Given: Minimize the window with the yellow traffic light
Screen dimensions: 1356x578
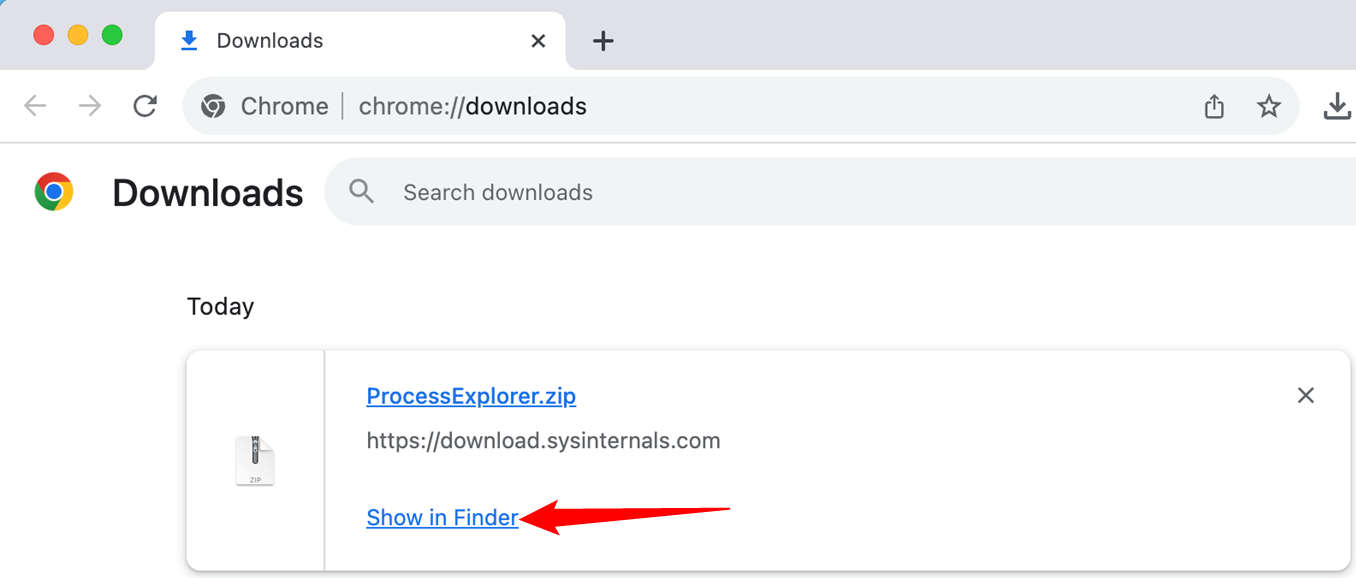Looking at the screenshot, I should click(77, 33).
